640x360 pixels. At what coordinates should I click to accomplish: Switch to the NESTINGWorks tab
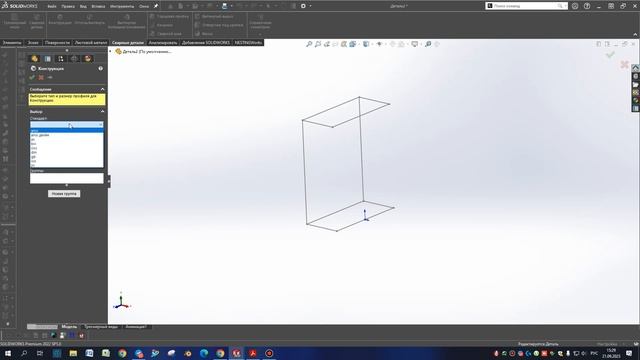pyautogui.click(x=248, y=42)
